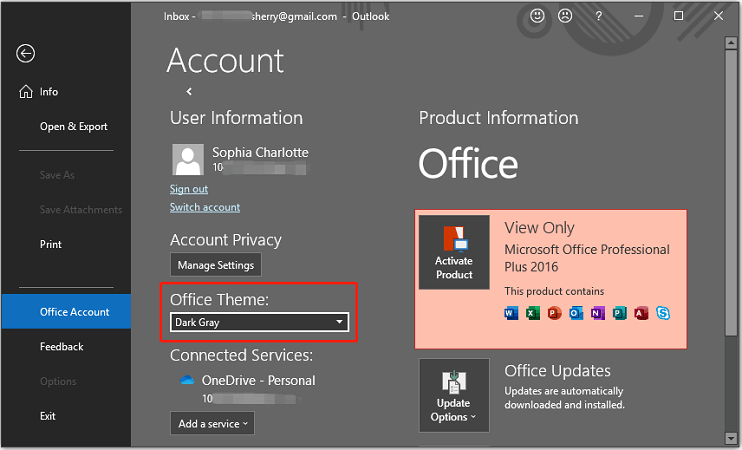Open the Info page
The width and height of the screenshot is (742, 450).
tap(49, 92)
